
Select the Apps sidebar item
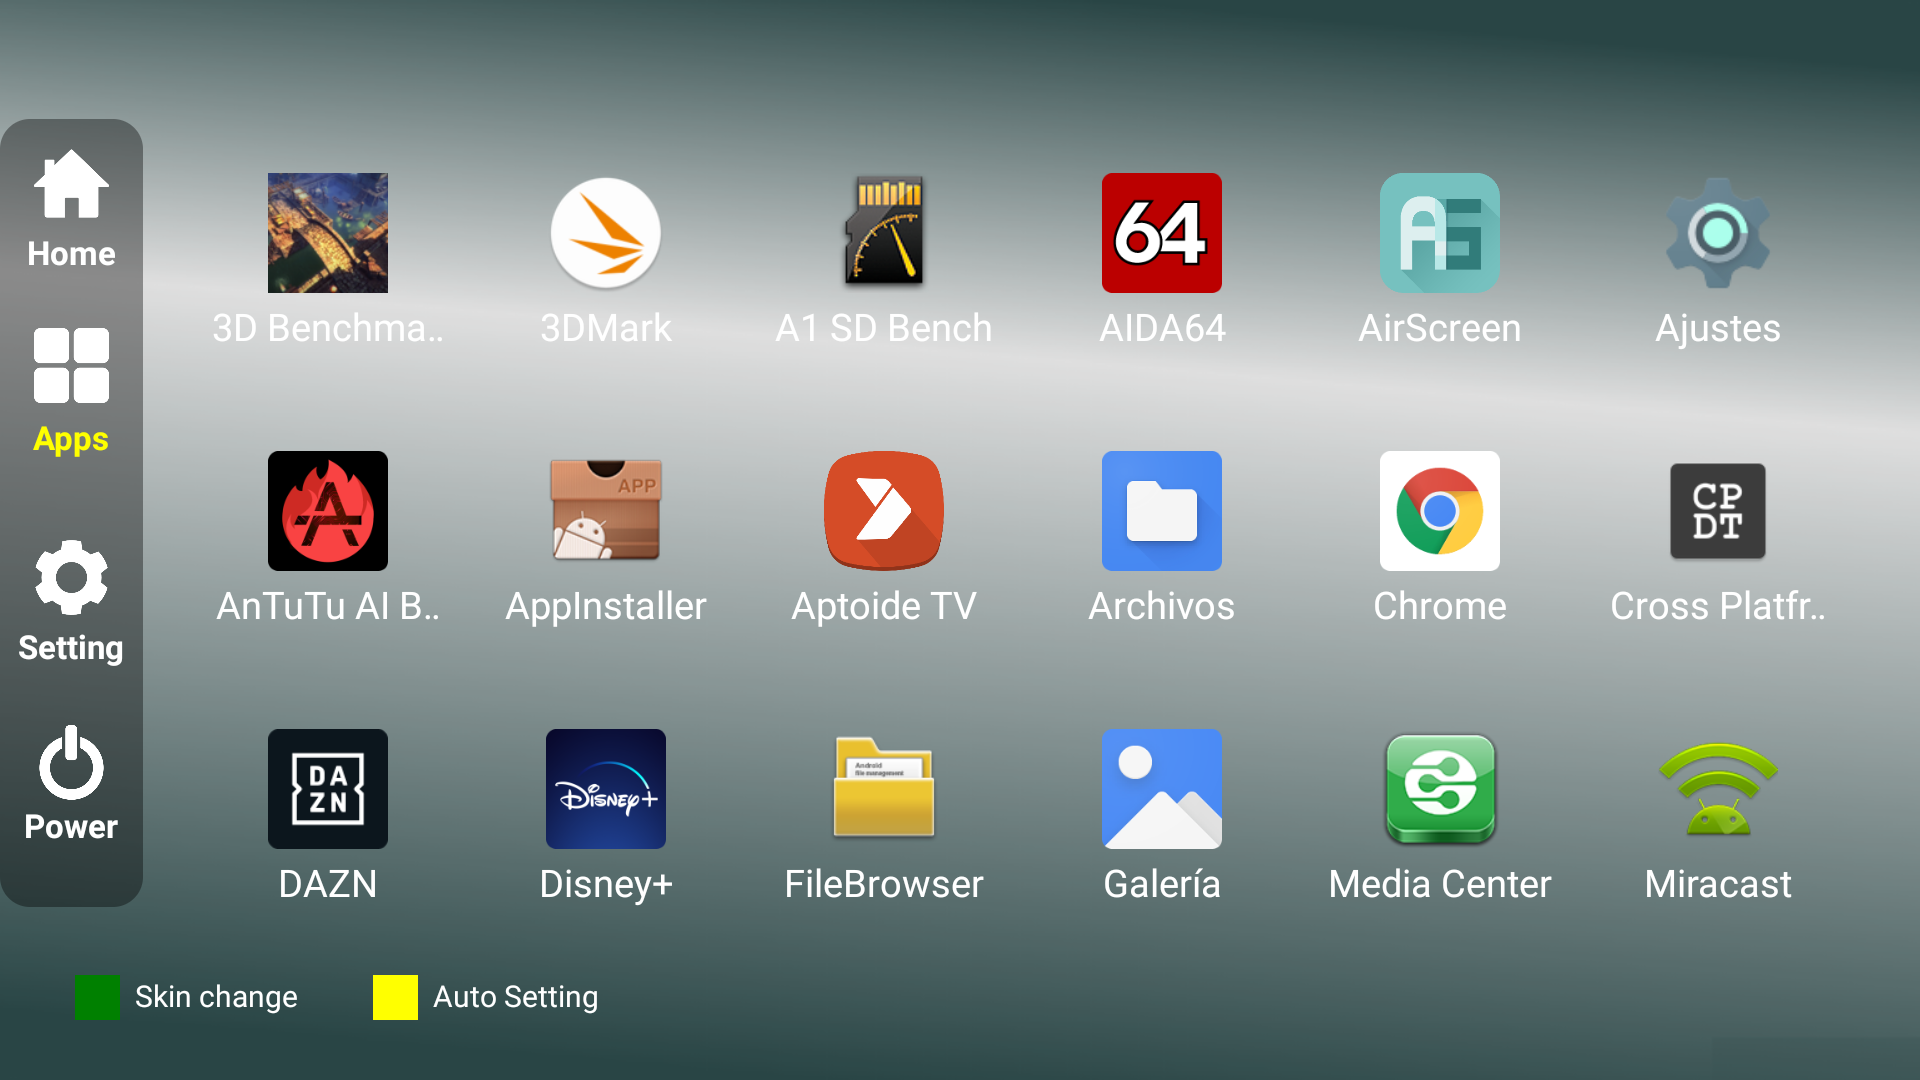pos(71,391)
